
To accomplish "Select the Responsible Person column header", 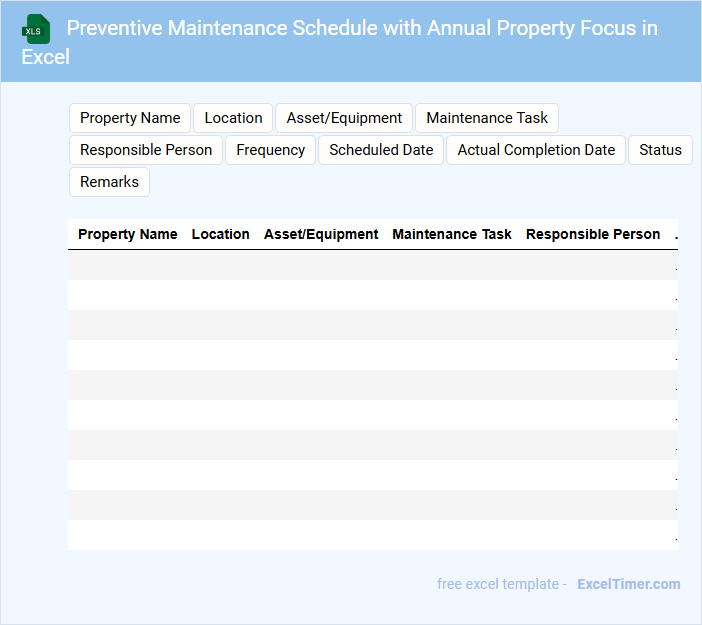I will point(593,234).
